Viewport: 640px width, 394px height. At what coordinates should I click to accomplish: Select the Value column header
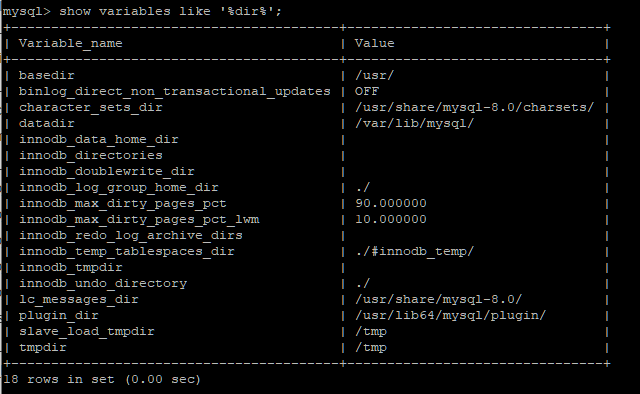pos(374,43)
